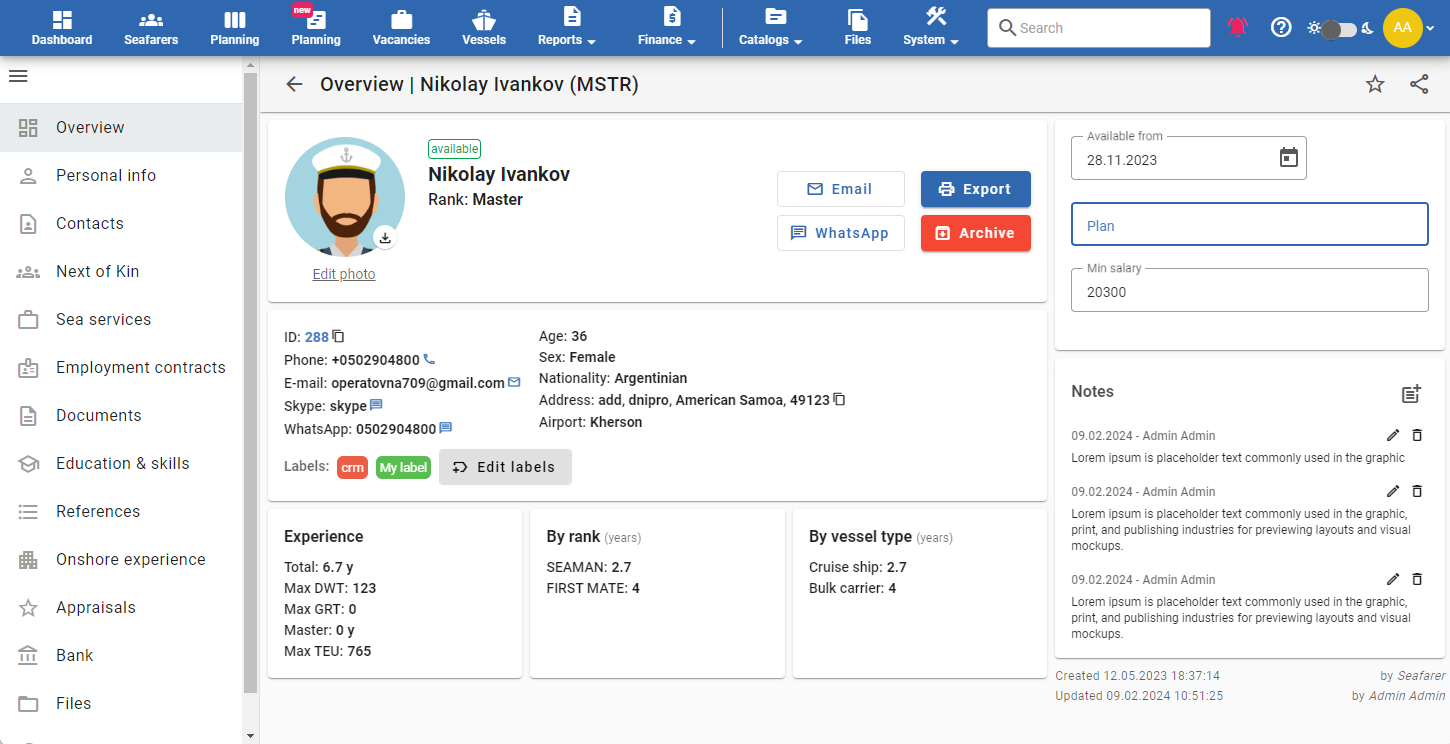Go to Vessels in top navigation
This screenshot has height=744, width=1450.
[484, 28]
